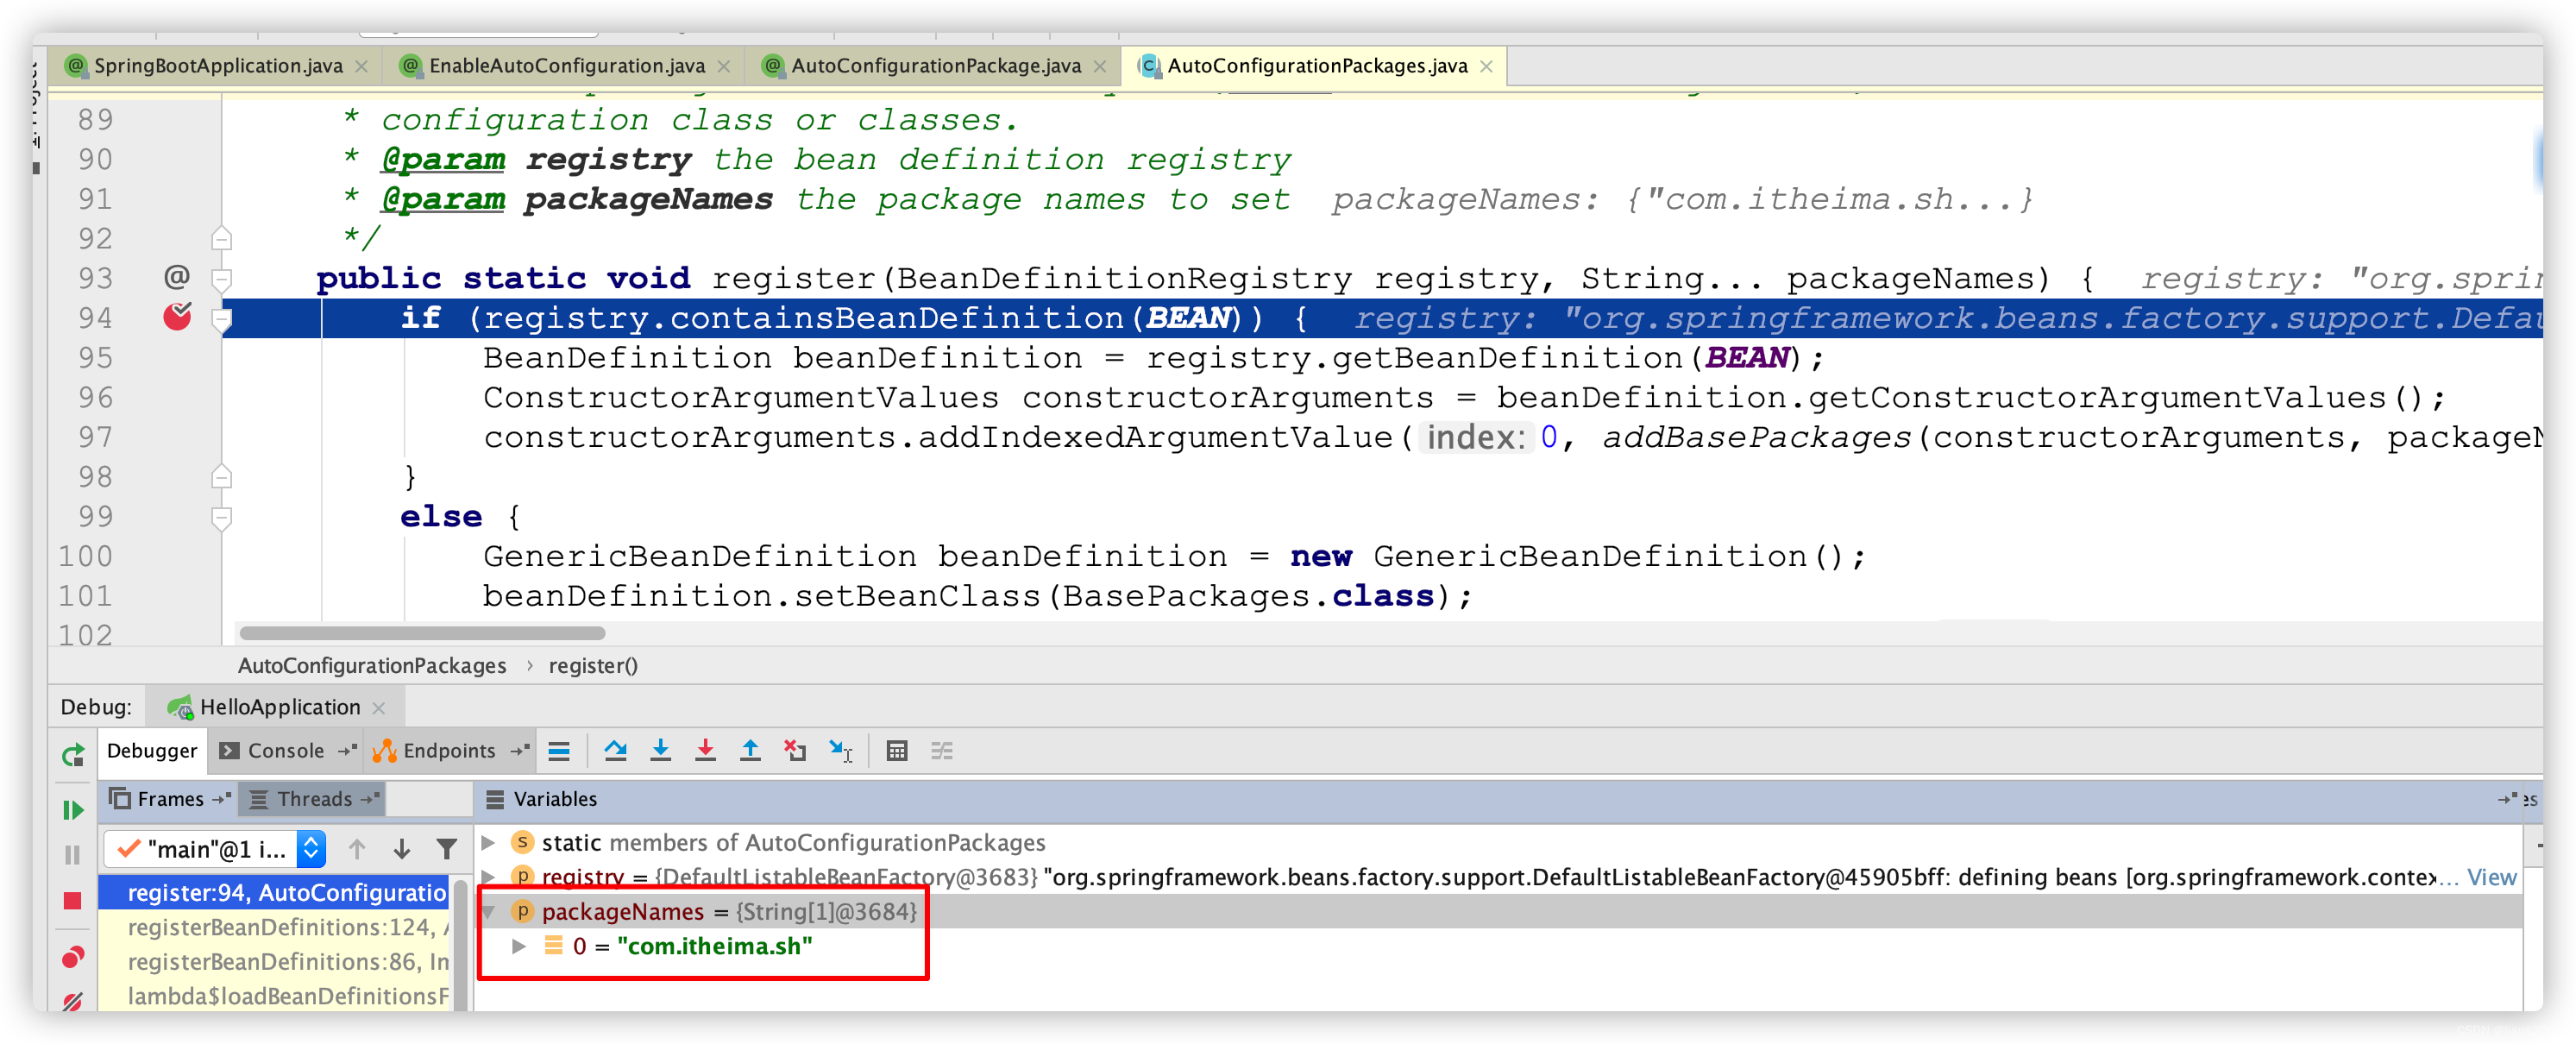
Task: Click the editor horizontal scrollbar thumb
Action: point(422,633)
